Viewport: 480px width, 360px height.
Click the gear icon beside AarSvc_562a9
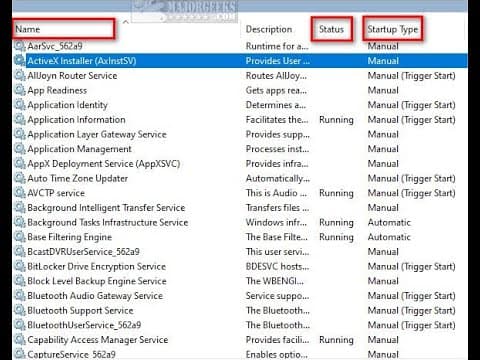tap(20, 46)
